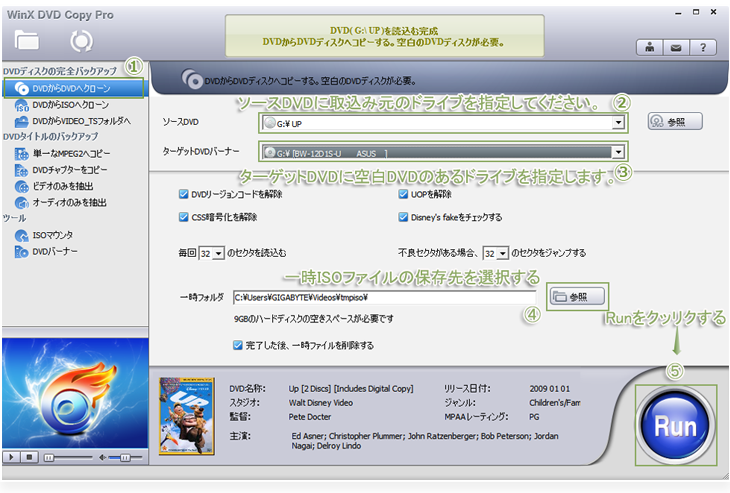This screenshot has height=493, width=730.
Task: Click the ツール section header
Action: (x=14, y=218)
